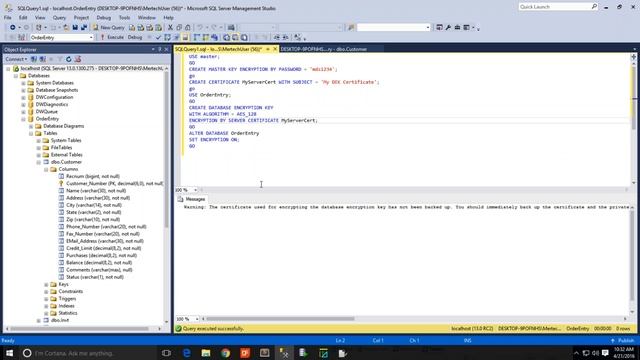Viewport: 640px width, 360px height.
Task: Click the Connect Object Explorer plug icon
Action: pyautogui.click(x=34, y=59)
